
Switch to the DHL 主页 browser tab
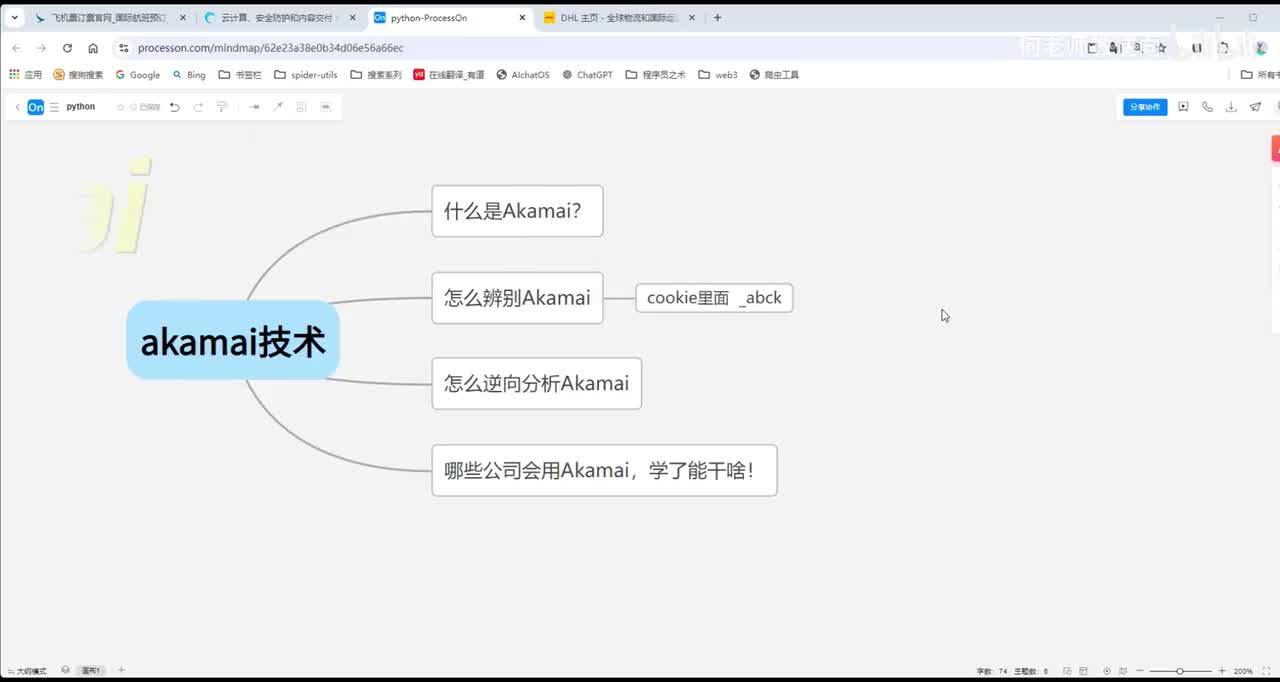click(618, 18)
